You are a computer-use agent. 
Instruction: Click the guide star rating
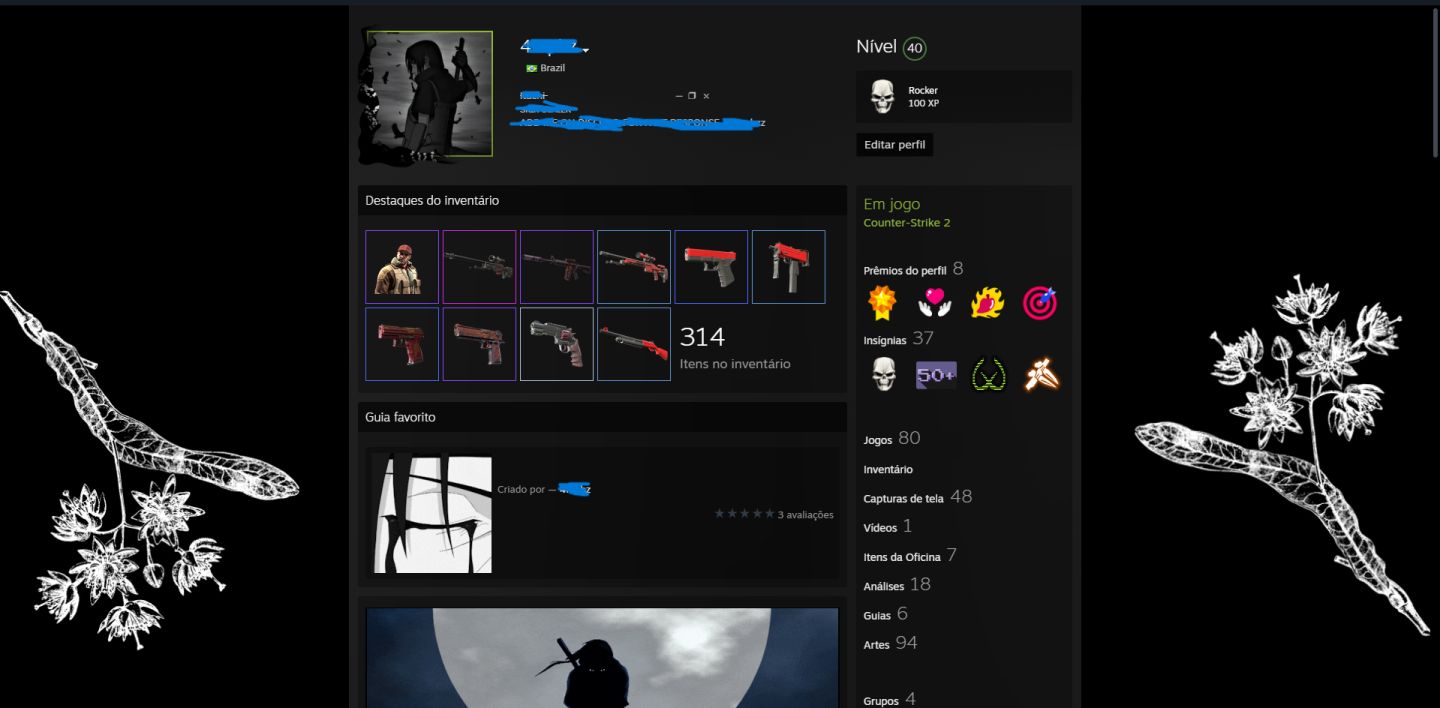pyautogui.click(x=744, y=514)
